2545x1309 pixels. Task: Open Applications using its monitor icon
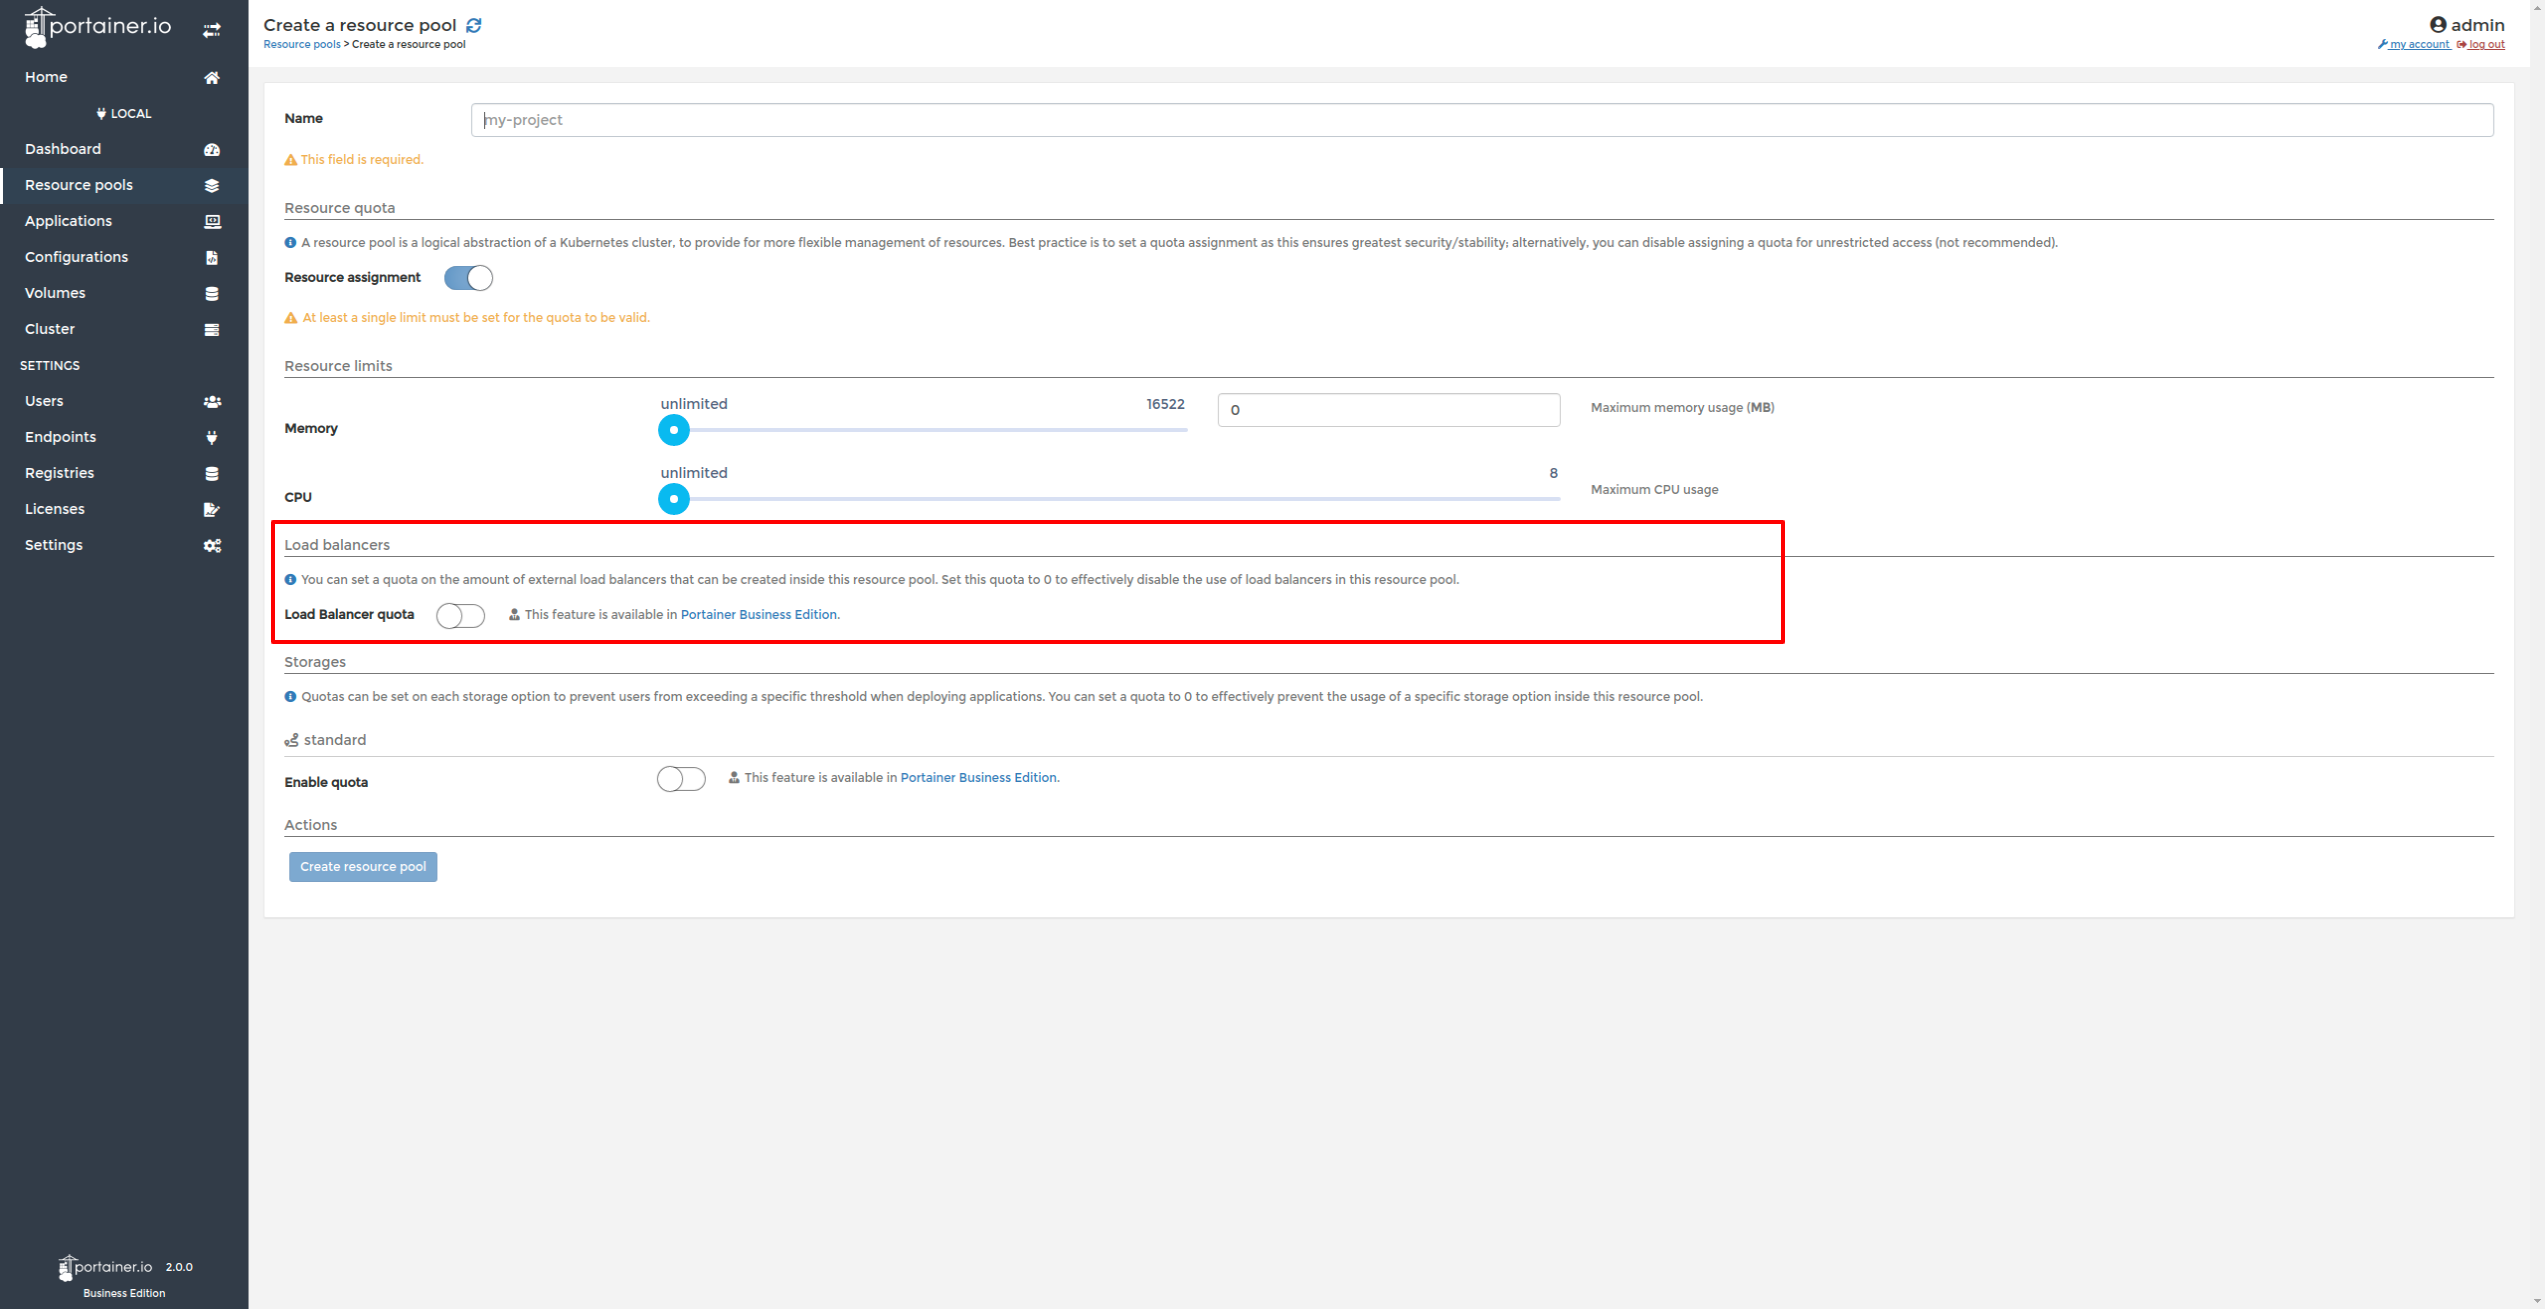point(212,221)
